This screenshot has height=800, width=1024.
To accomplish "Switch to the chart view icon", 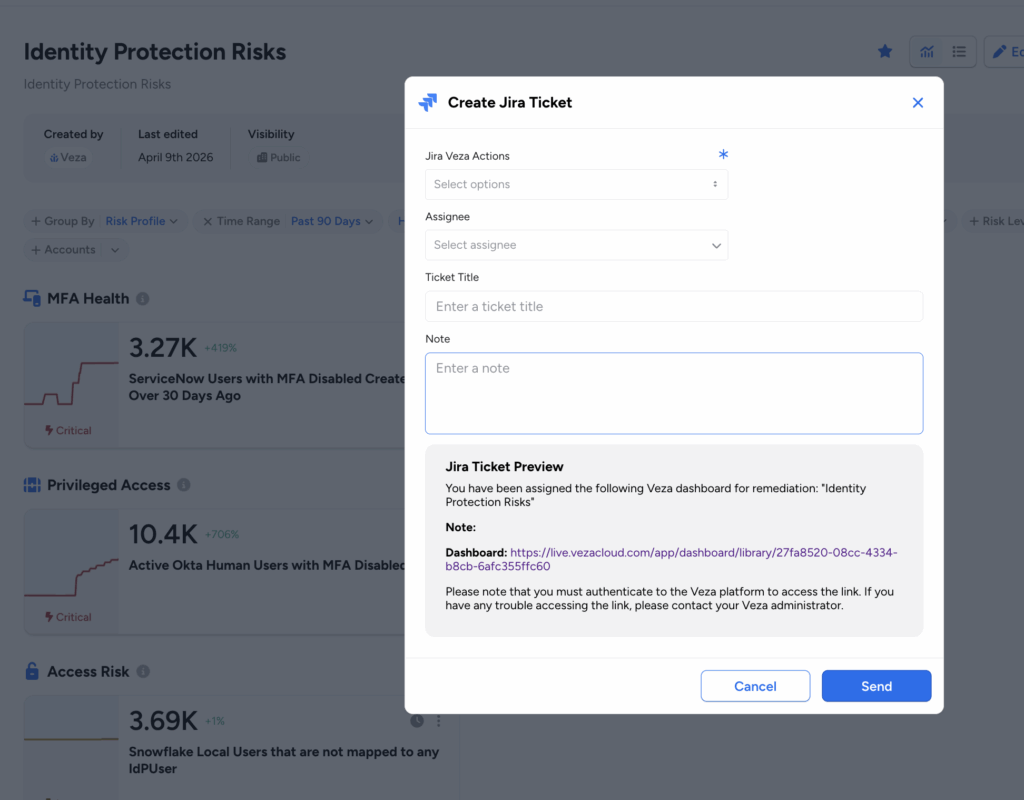I will tap(927, 52).
